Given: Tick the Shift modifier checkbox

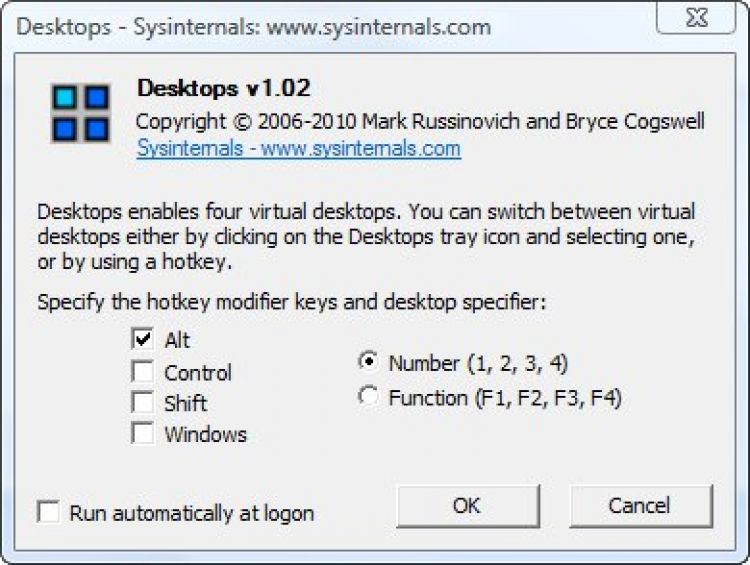Looking at the screenshot, I should pos(143,403).
